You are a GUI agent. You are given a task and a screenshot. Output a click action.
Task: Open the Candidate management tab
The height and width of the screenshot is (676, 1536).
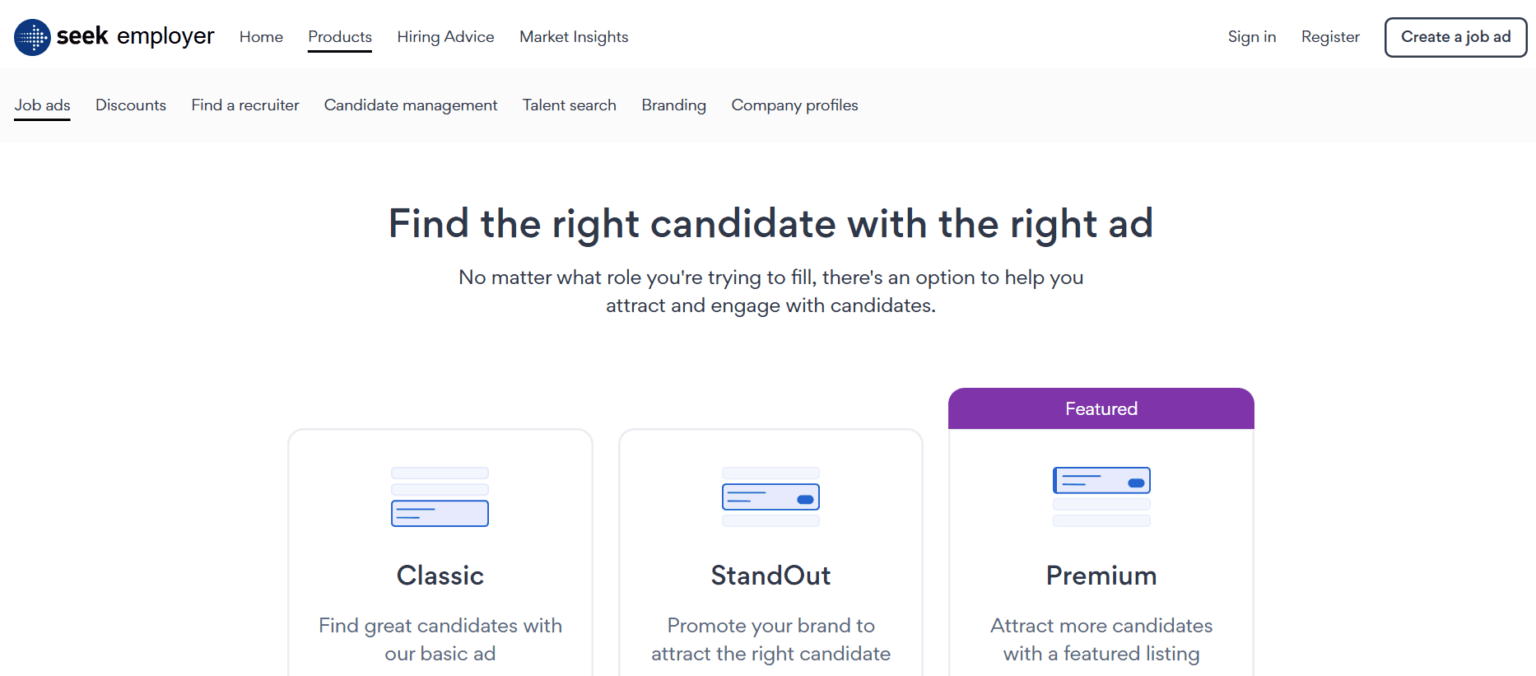410,105
